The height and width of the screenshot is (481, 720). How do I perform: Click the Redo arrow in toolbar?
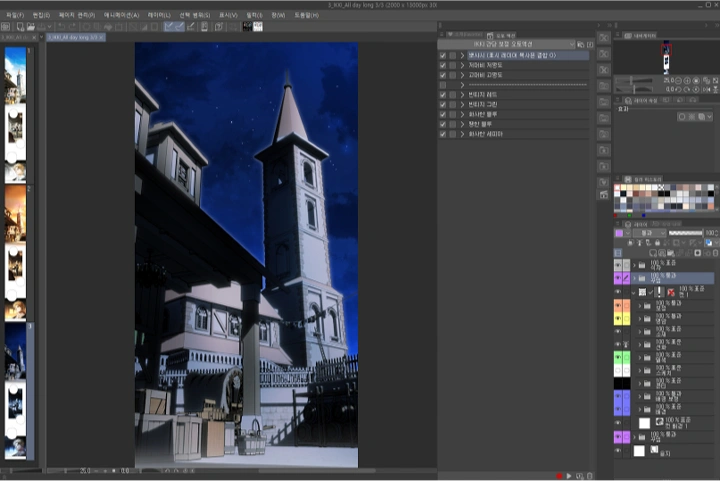(x=72, y=27)
